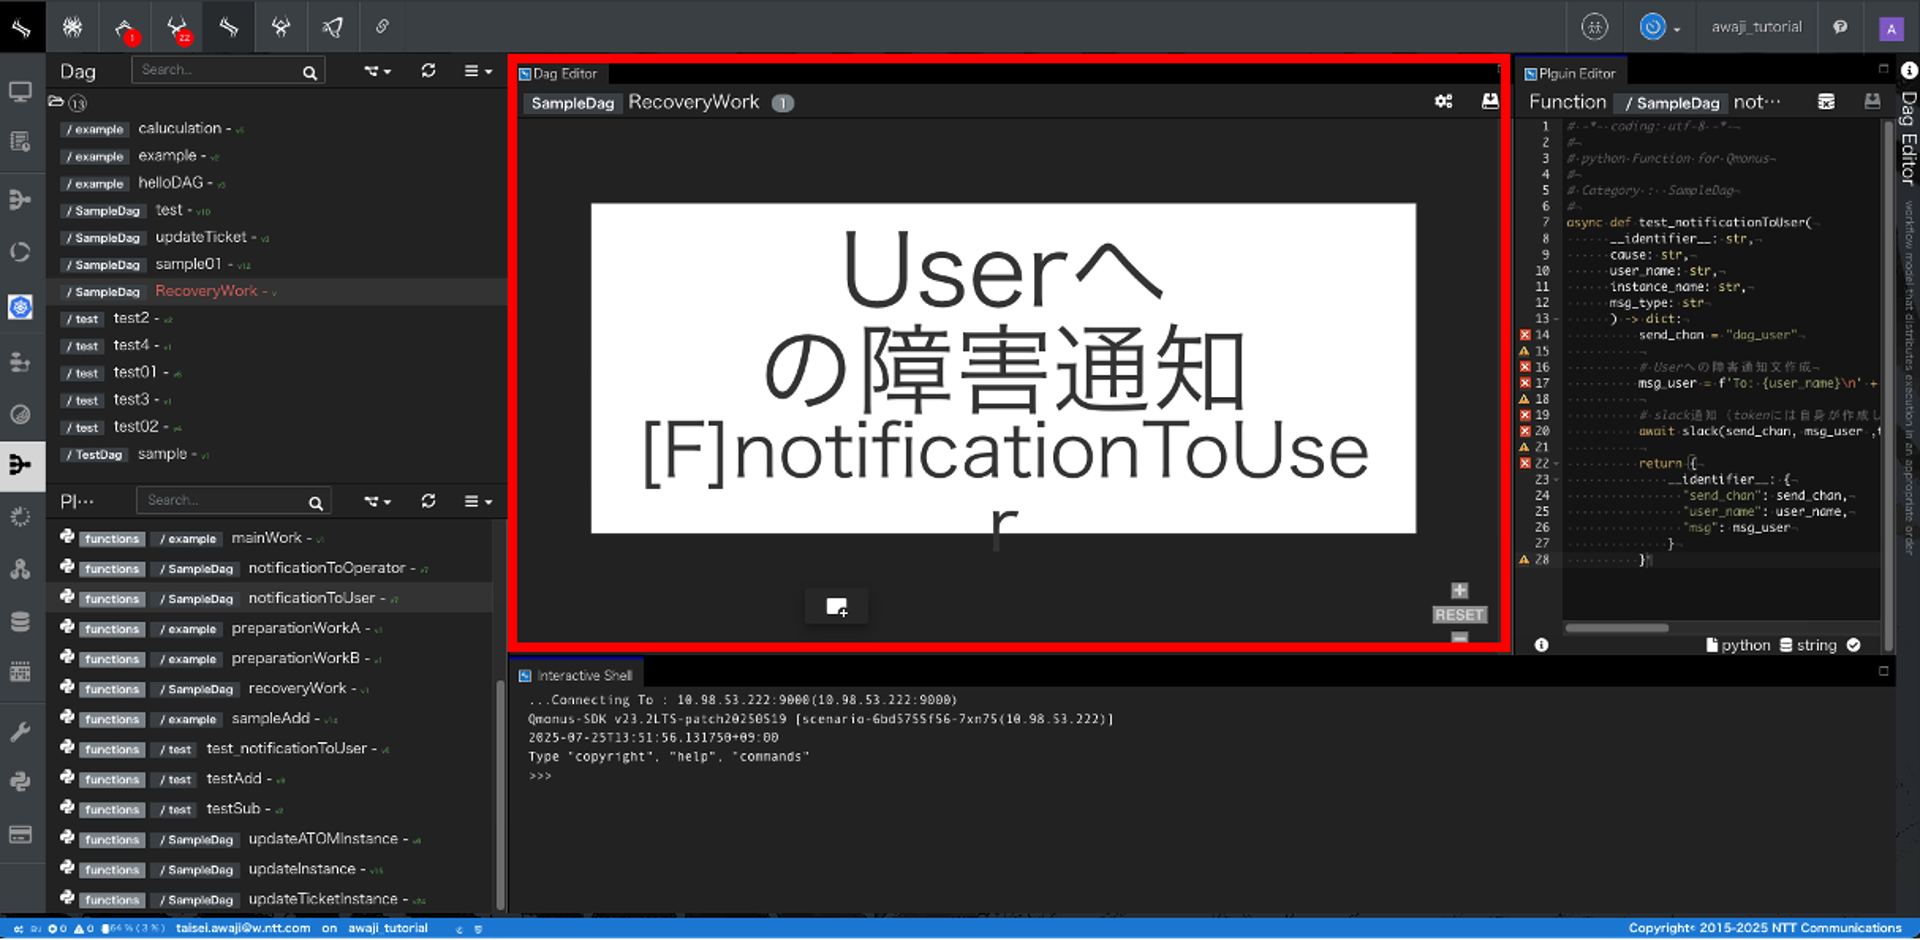This screenshot has height=940, width=1920.
Task: Click the add-node icon at canvas bottom
Action: (837, 607)
